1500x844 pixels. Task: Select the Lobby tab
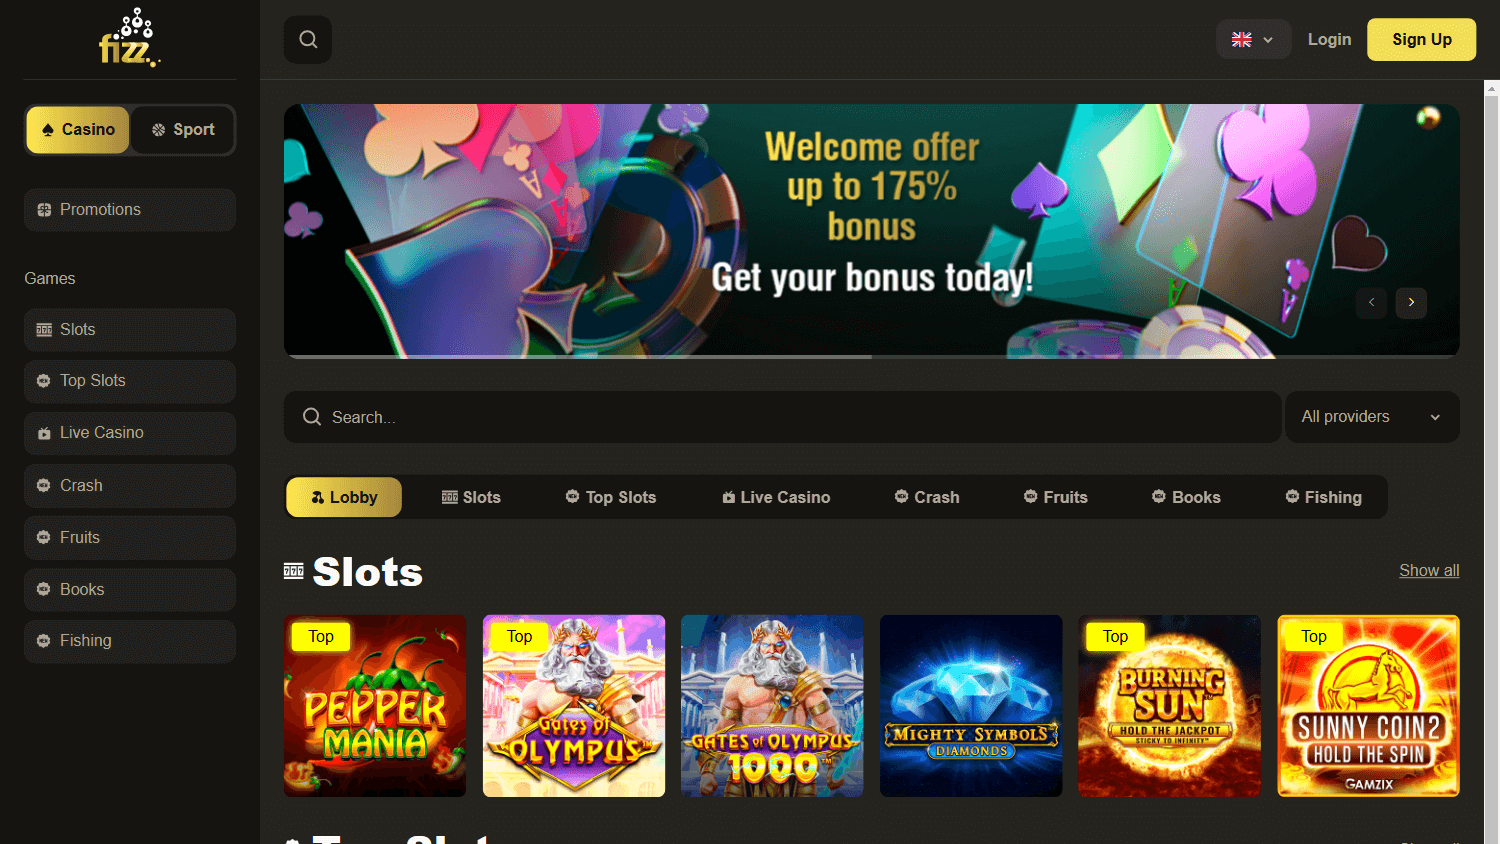coord(344,497)
